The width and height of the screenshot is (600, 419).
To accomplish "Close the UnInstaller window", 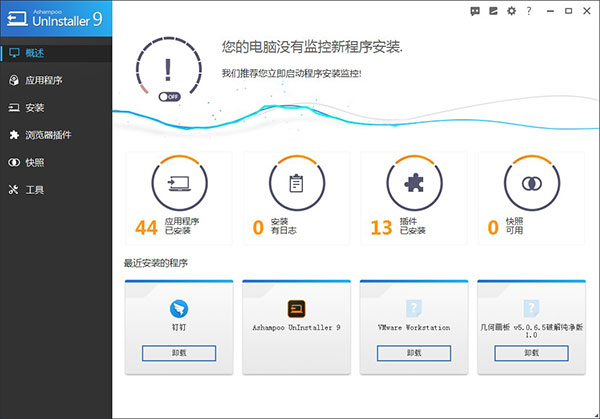I will [587, 11].
